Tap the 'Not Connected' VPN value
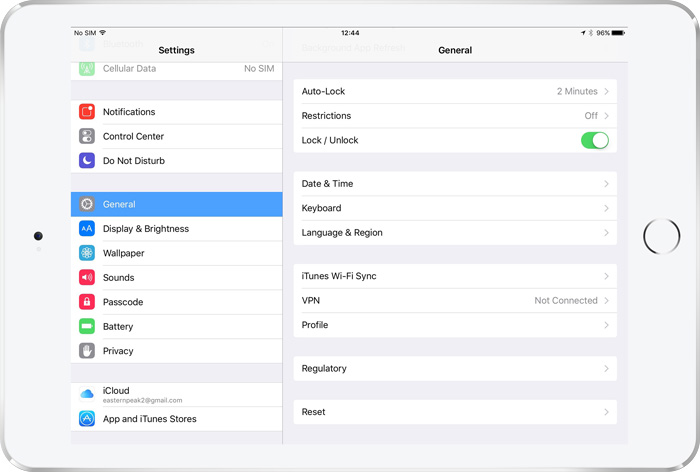 566,301
